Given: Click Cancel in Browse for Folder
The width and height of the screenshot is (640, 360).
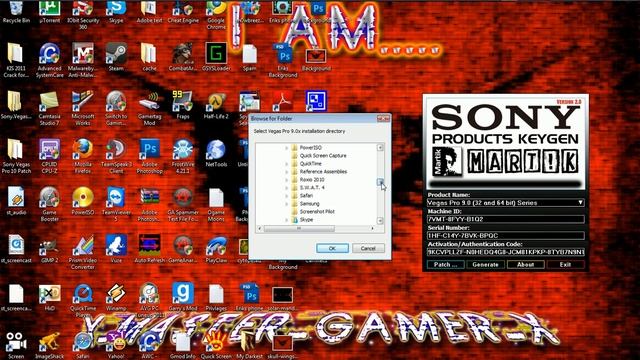Looking at the screenshot, I should (x=368, y=248).
